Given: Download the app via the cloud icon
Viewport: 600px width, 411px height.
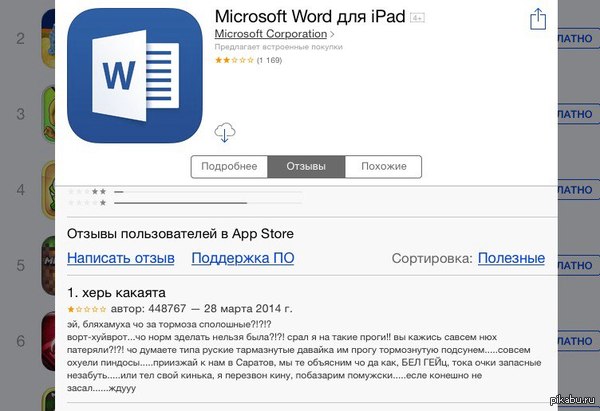Looking at the screenshot, I should pos(225,132).
